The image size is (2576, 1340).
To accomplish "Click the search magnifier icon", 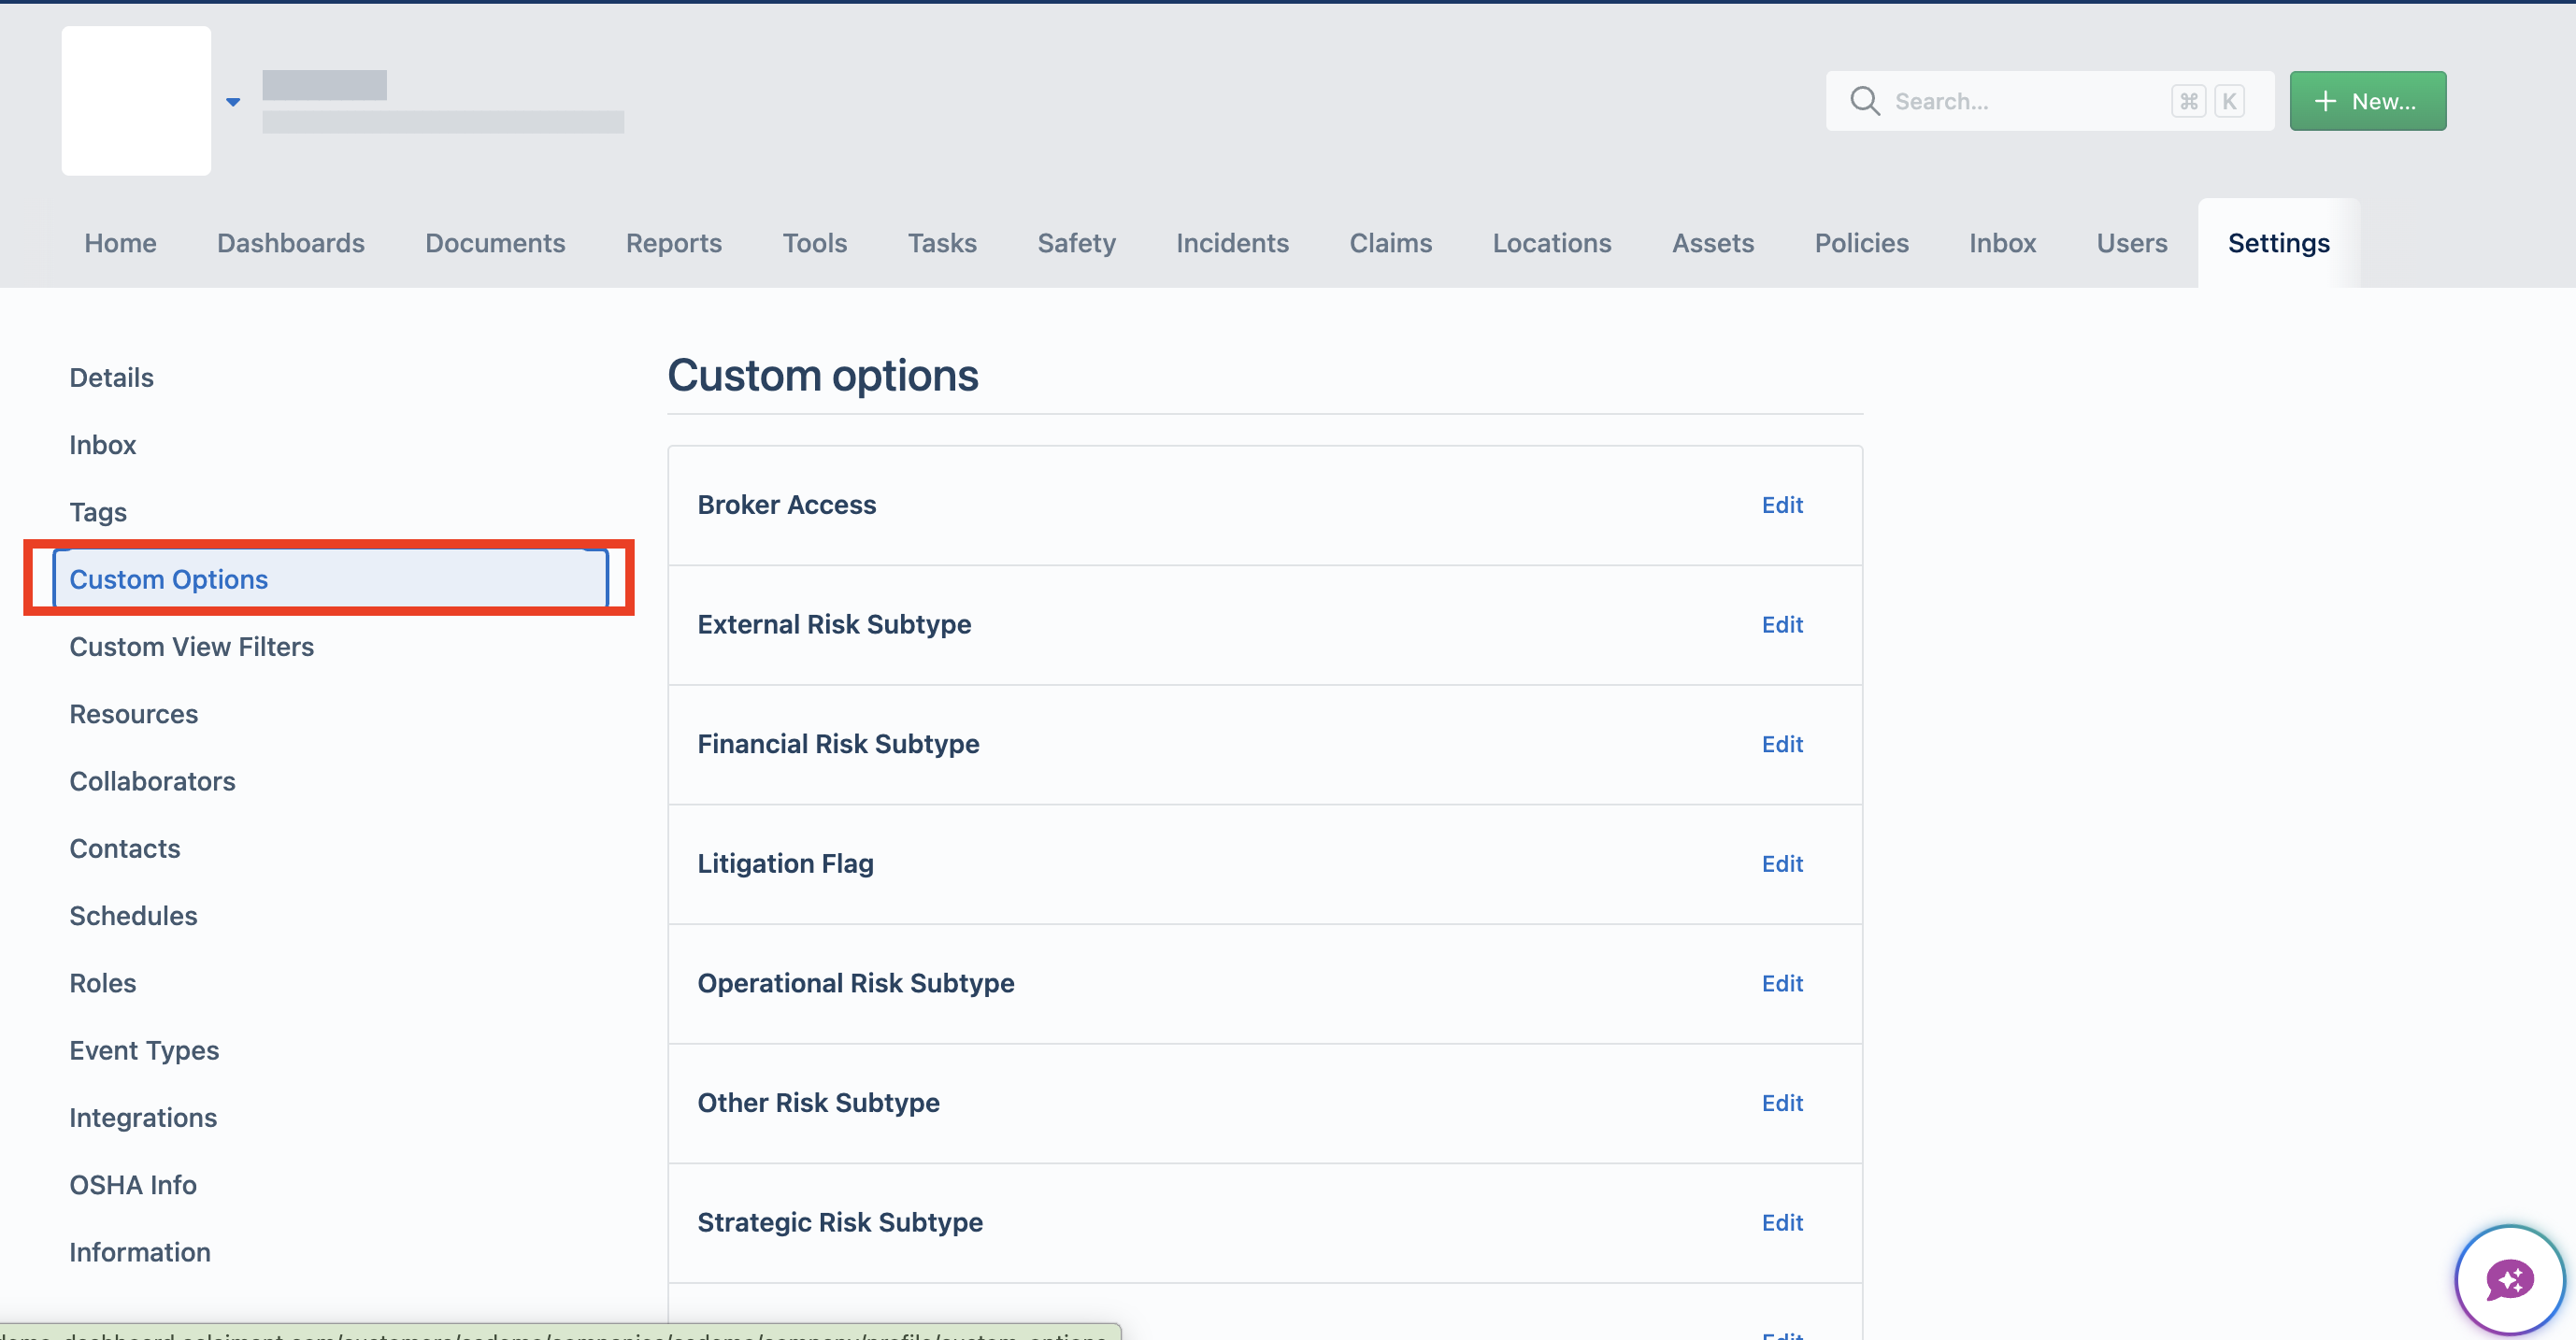I will click(x=1864, y=101).
